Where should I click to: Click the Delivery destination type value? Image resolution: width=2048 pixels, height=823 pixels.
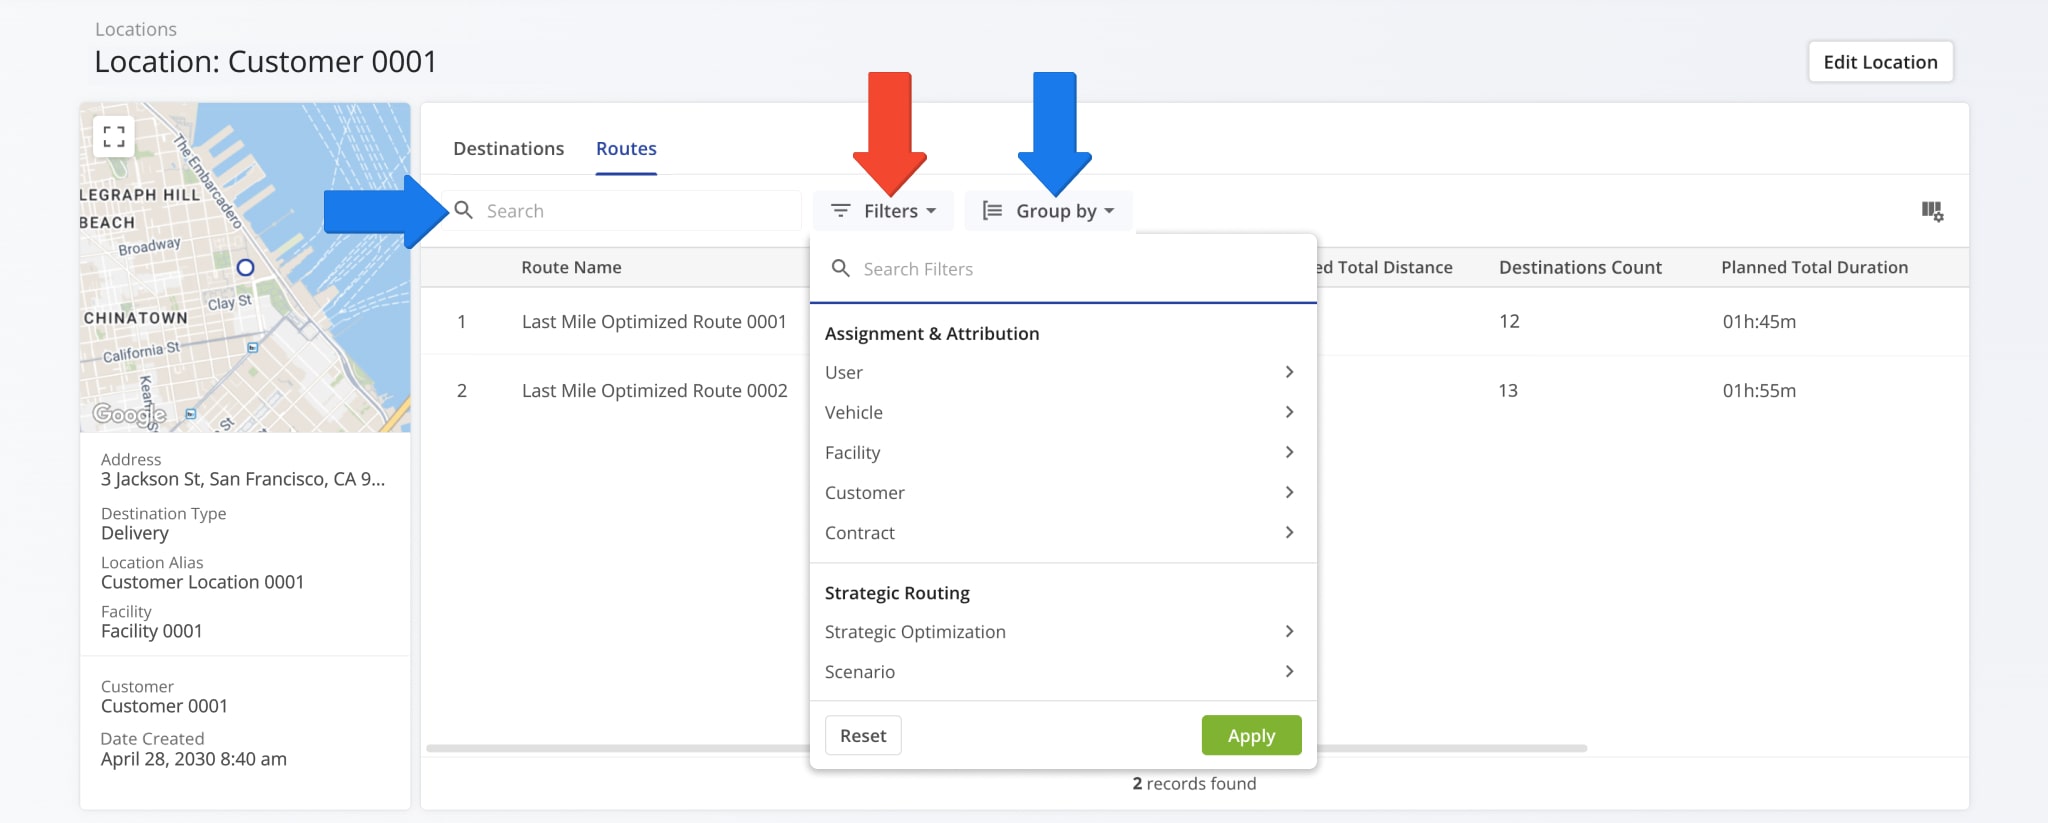[x=135, y=533]
